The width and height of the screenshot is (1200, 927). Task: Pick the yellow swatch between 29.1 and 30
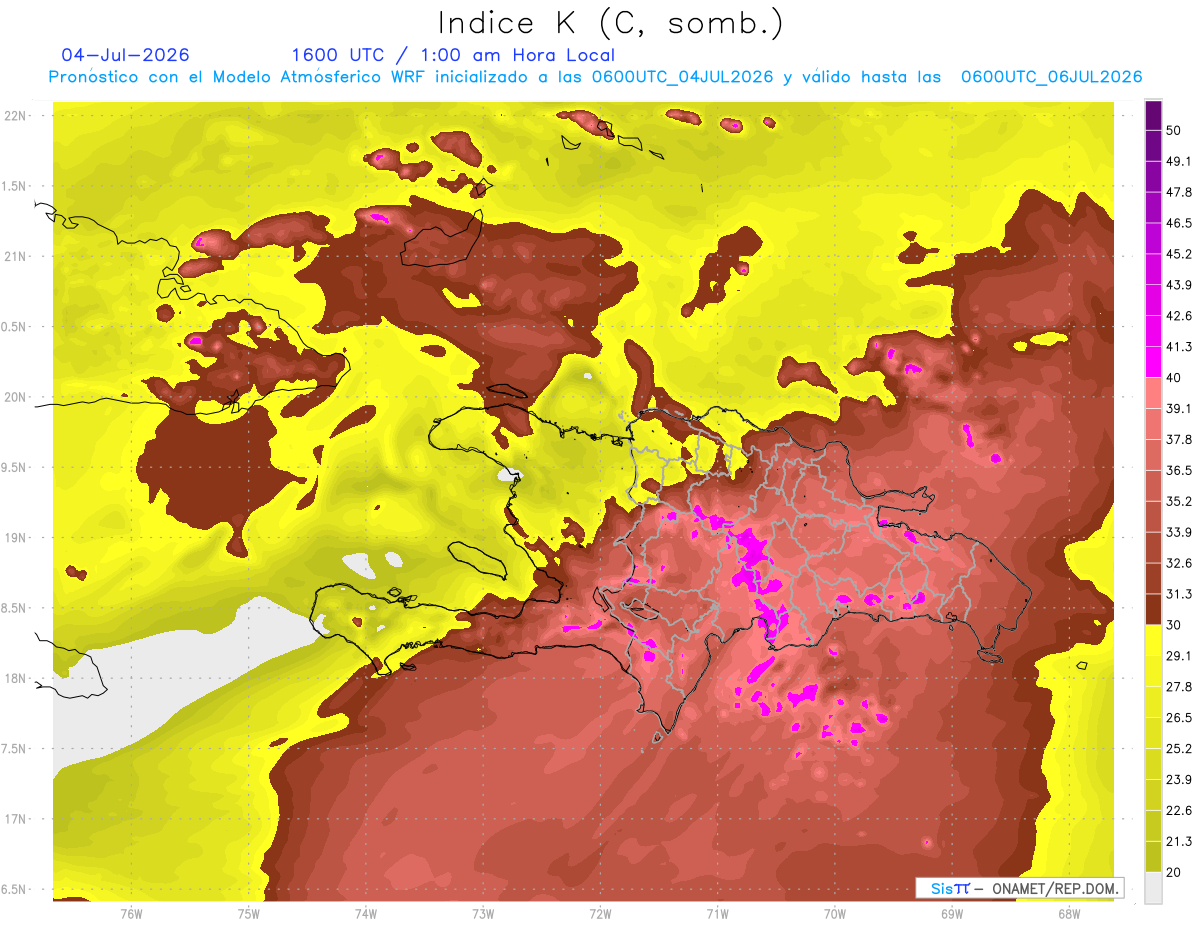[1153, 640]
